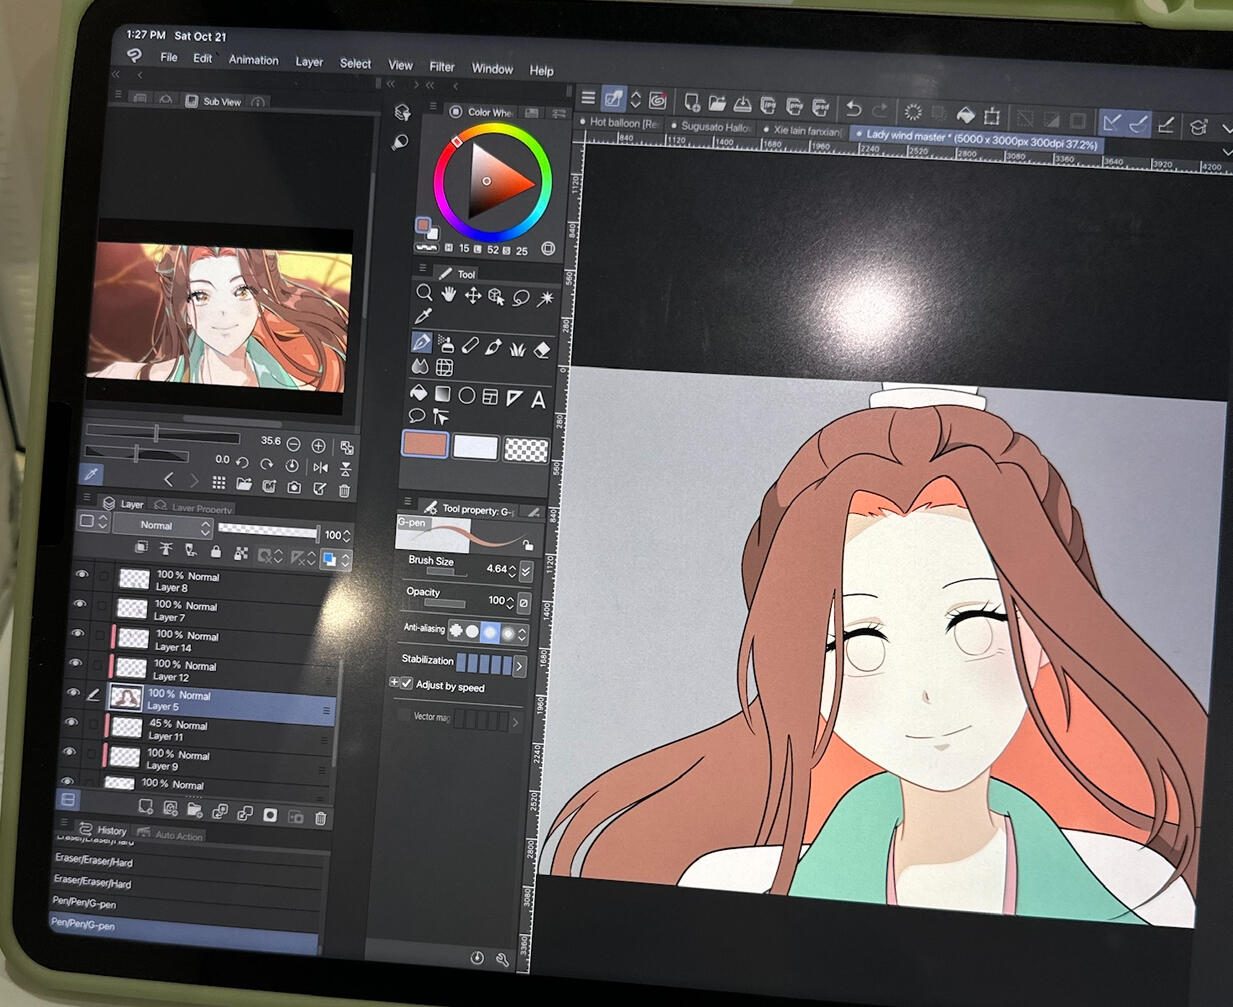
Task: Switch to the Xie lain fanxian canvas tab
Action: 806,130
